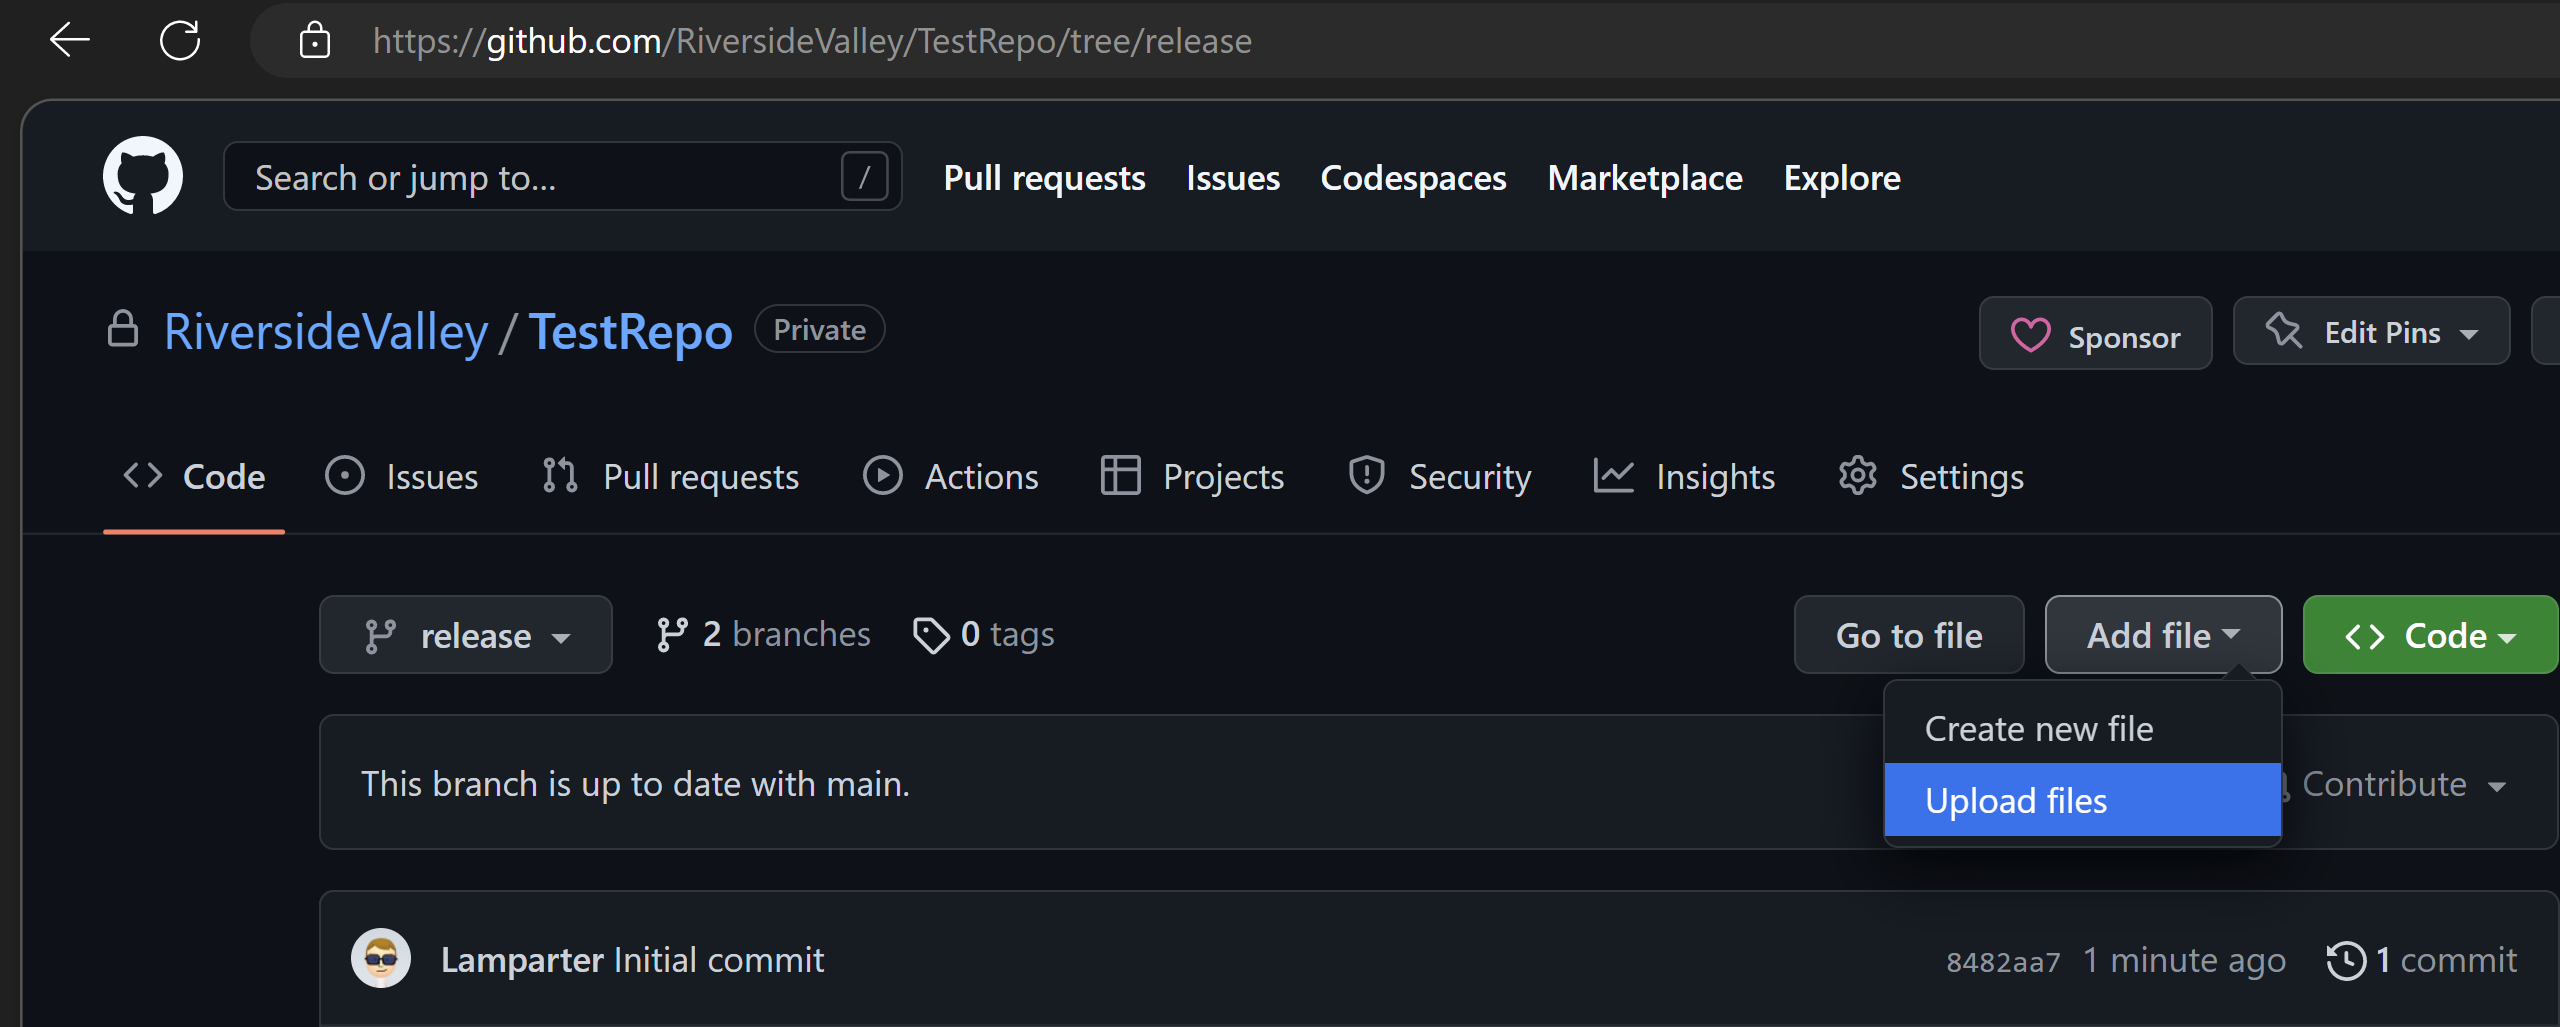Screen dimensions: 2560x1027
Task: Expand the release branch selector
Action: (465, 634)
